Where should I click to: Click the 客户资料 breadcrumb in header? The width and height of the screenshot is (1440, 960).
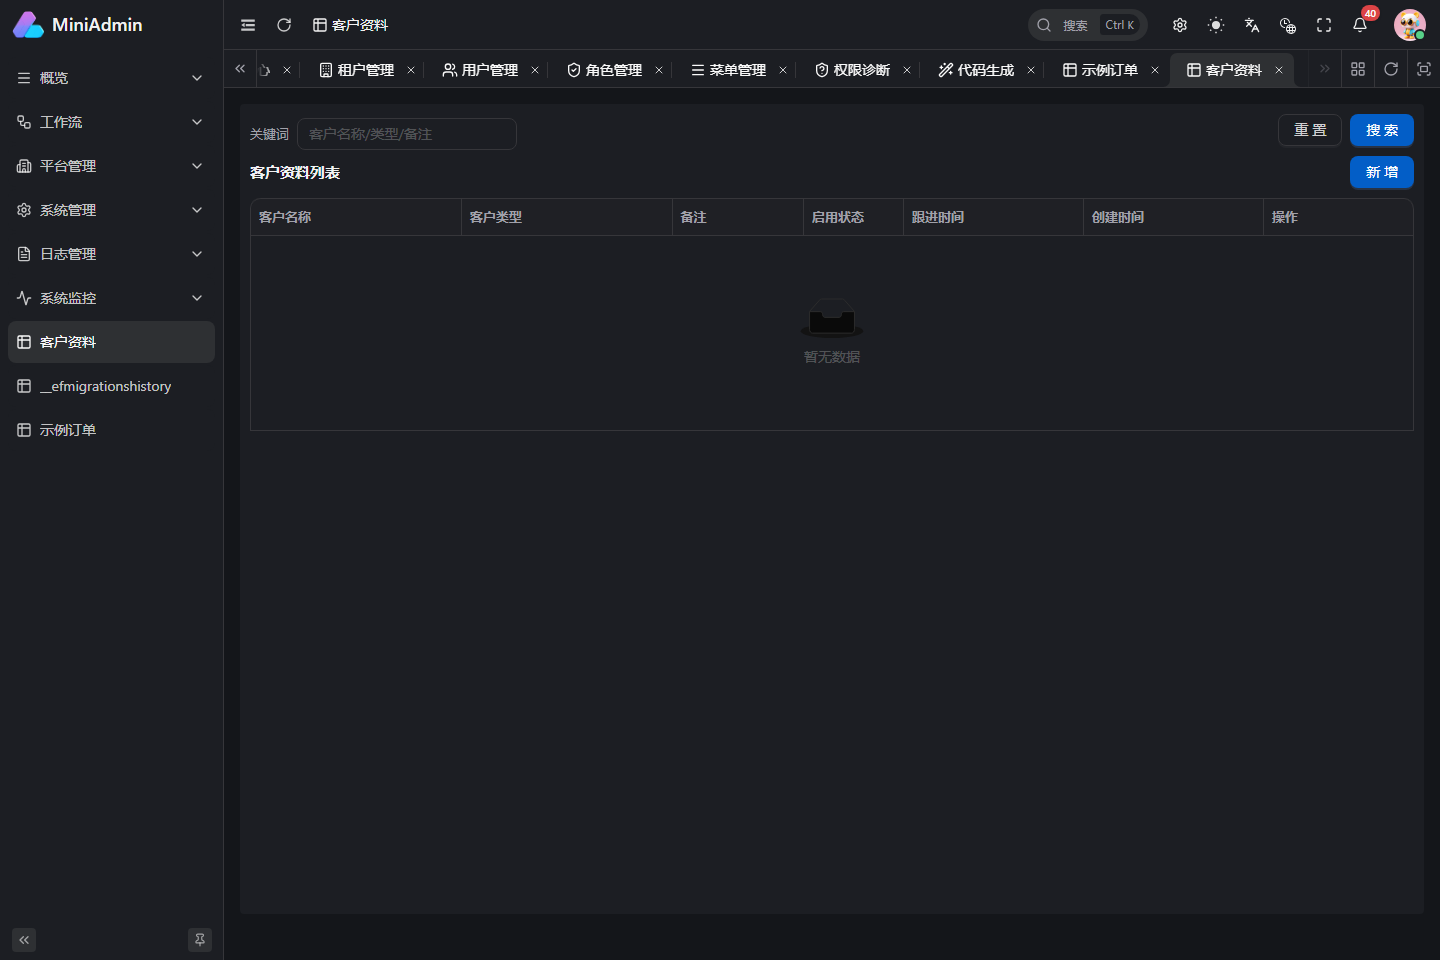350,25
